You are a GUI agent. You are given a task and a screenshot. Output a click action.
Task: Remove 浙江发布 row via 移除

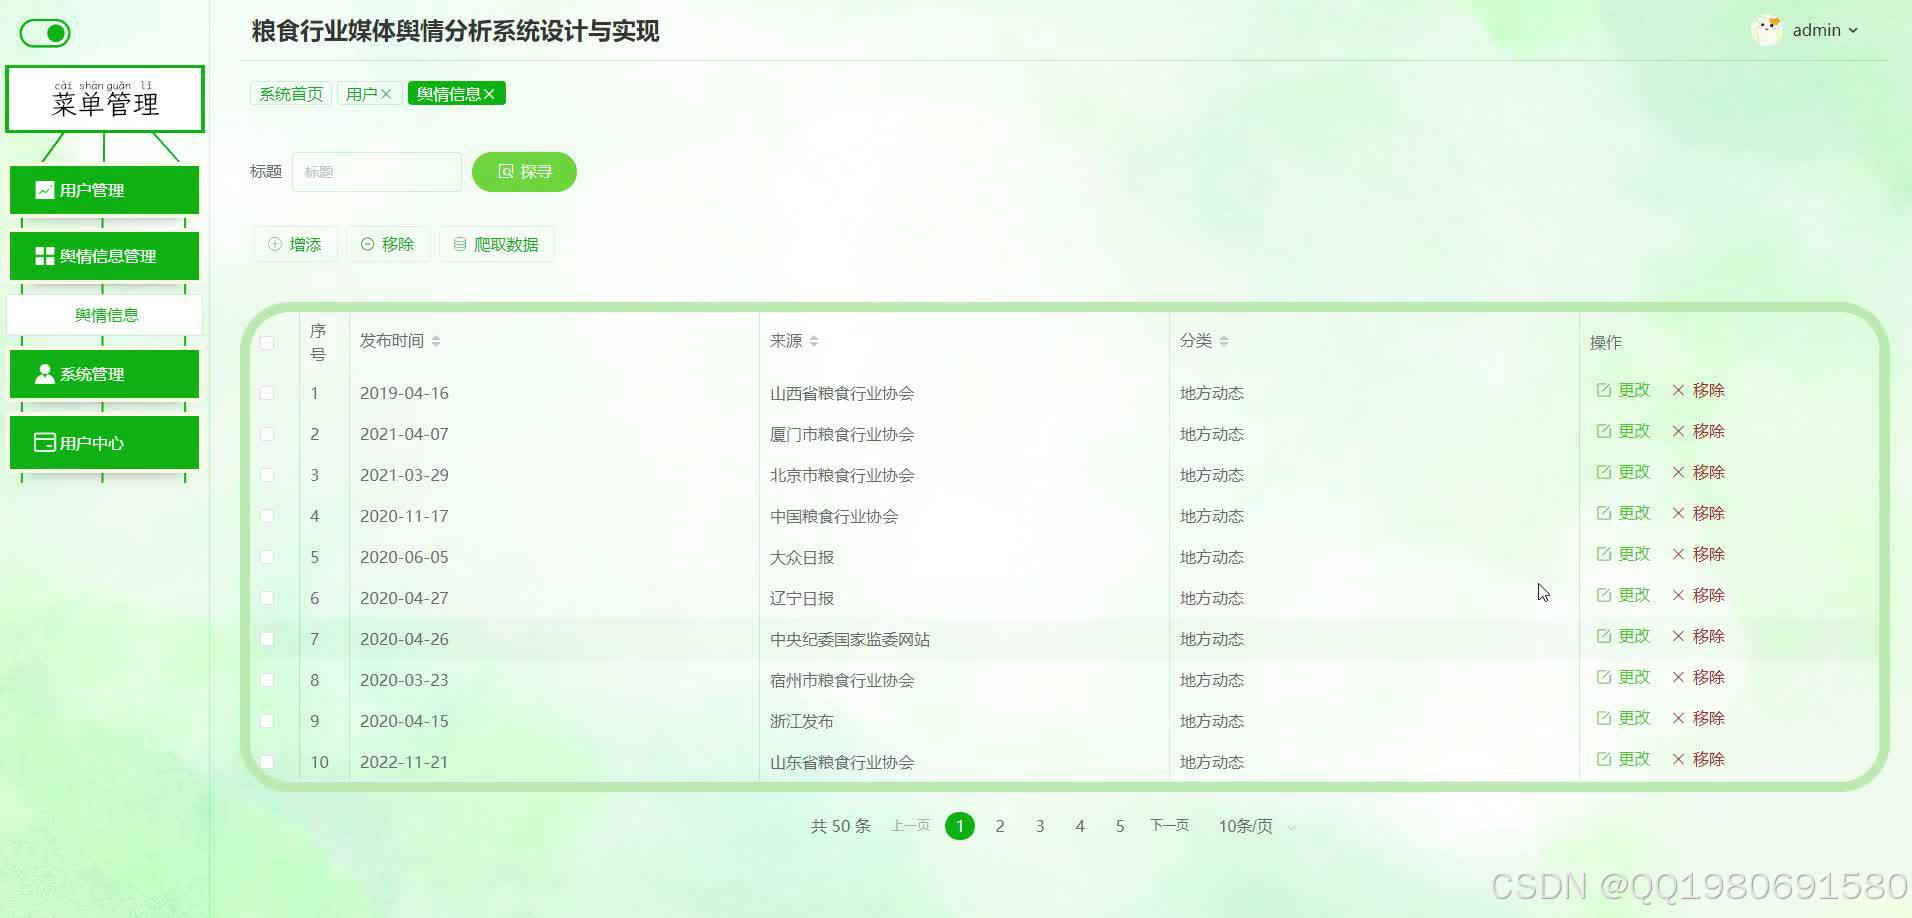1698,718
